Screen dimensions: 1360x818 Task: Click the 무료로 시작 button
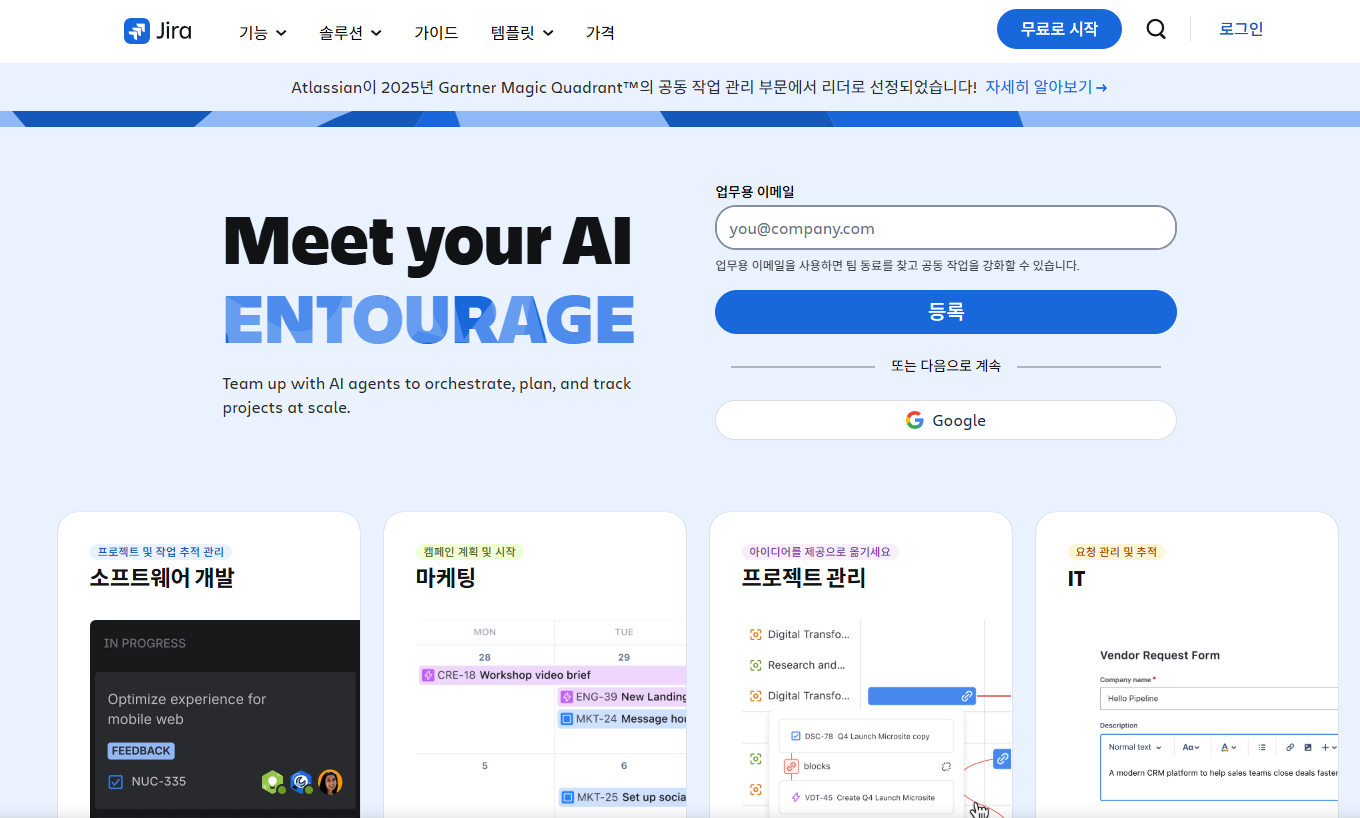tap(1059, 29)
